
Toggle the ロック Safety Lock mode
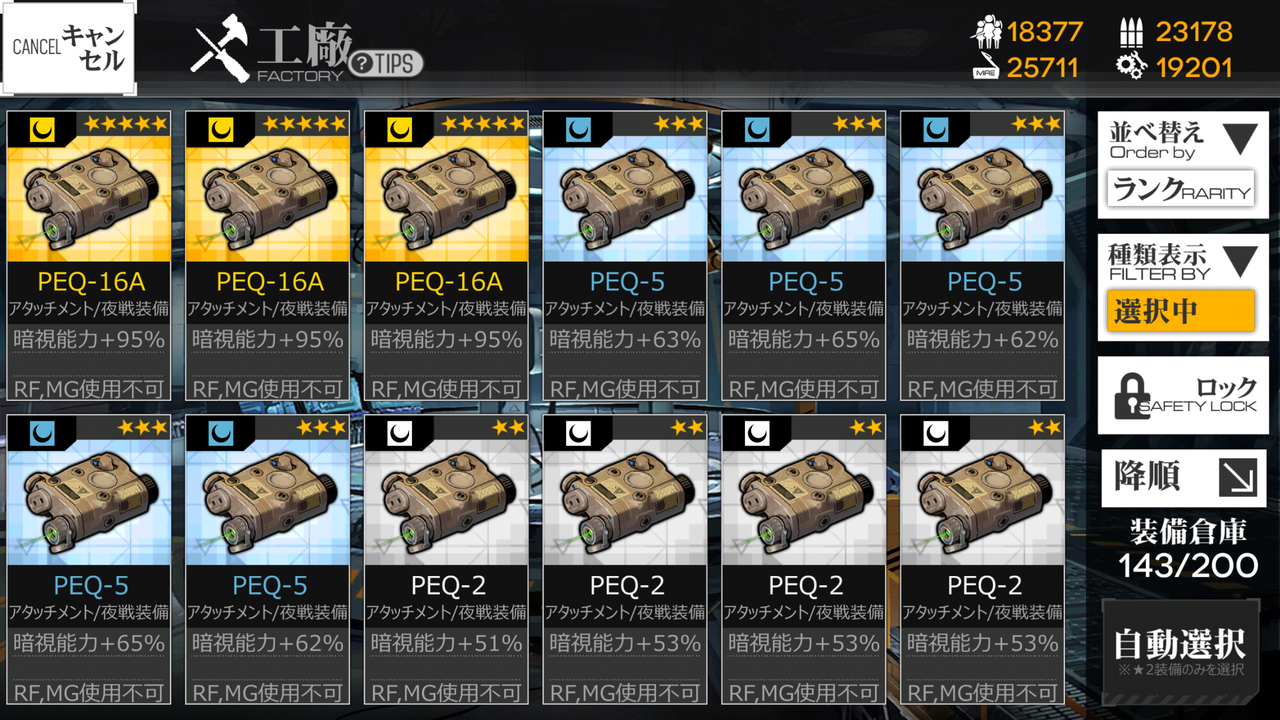click(1183, 395)
